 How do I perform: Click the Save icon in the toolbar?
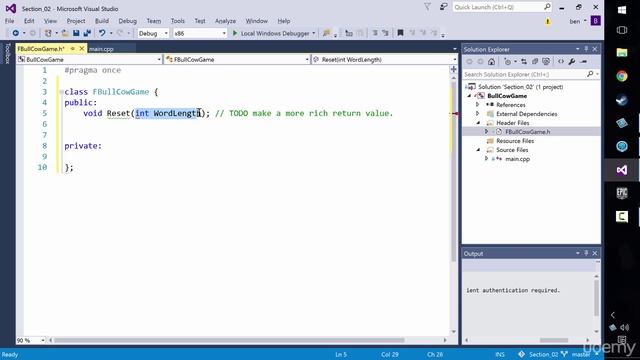tap(76, 33)
